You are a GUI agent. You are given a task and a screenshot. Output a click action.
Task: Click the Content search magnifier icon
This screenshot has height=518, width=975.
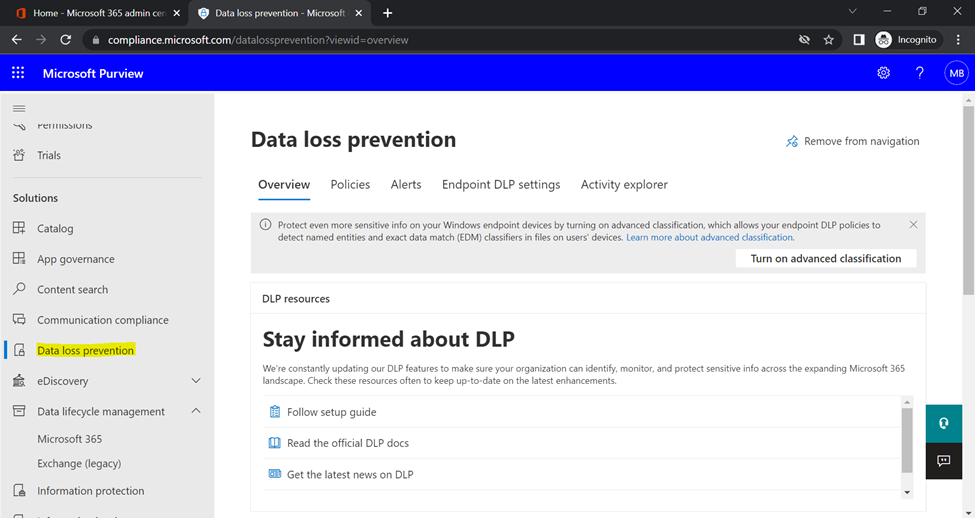coord(19,289)
